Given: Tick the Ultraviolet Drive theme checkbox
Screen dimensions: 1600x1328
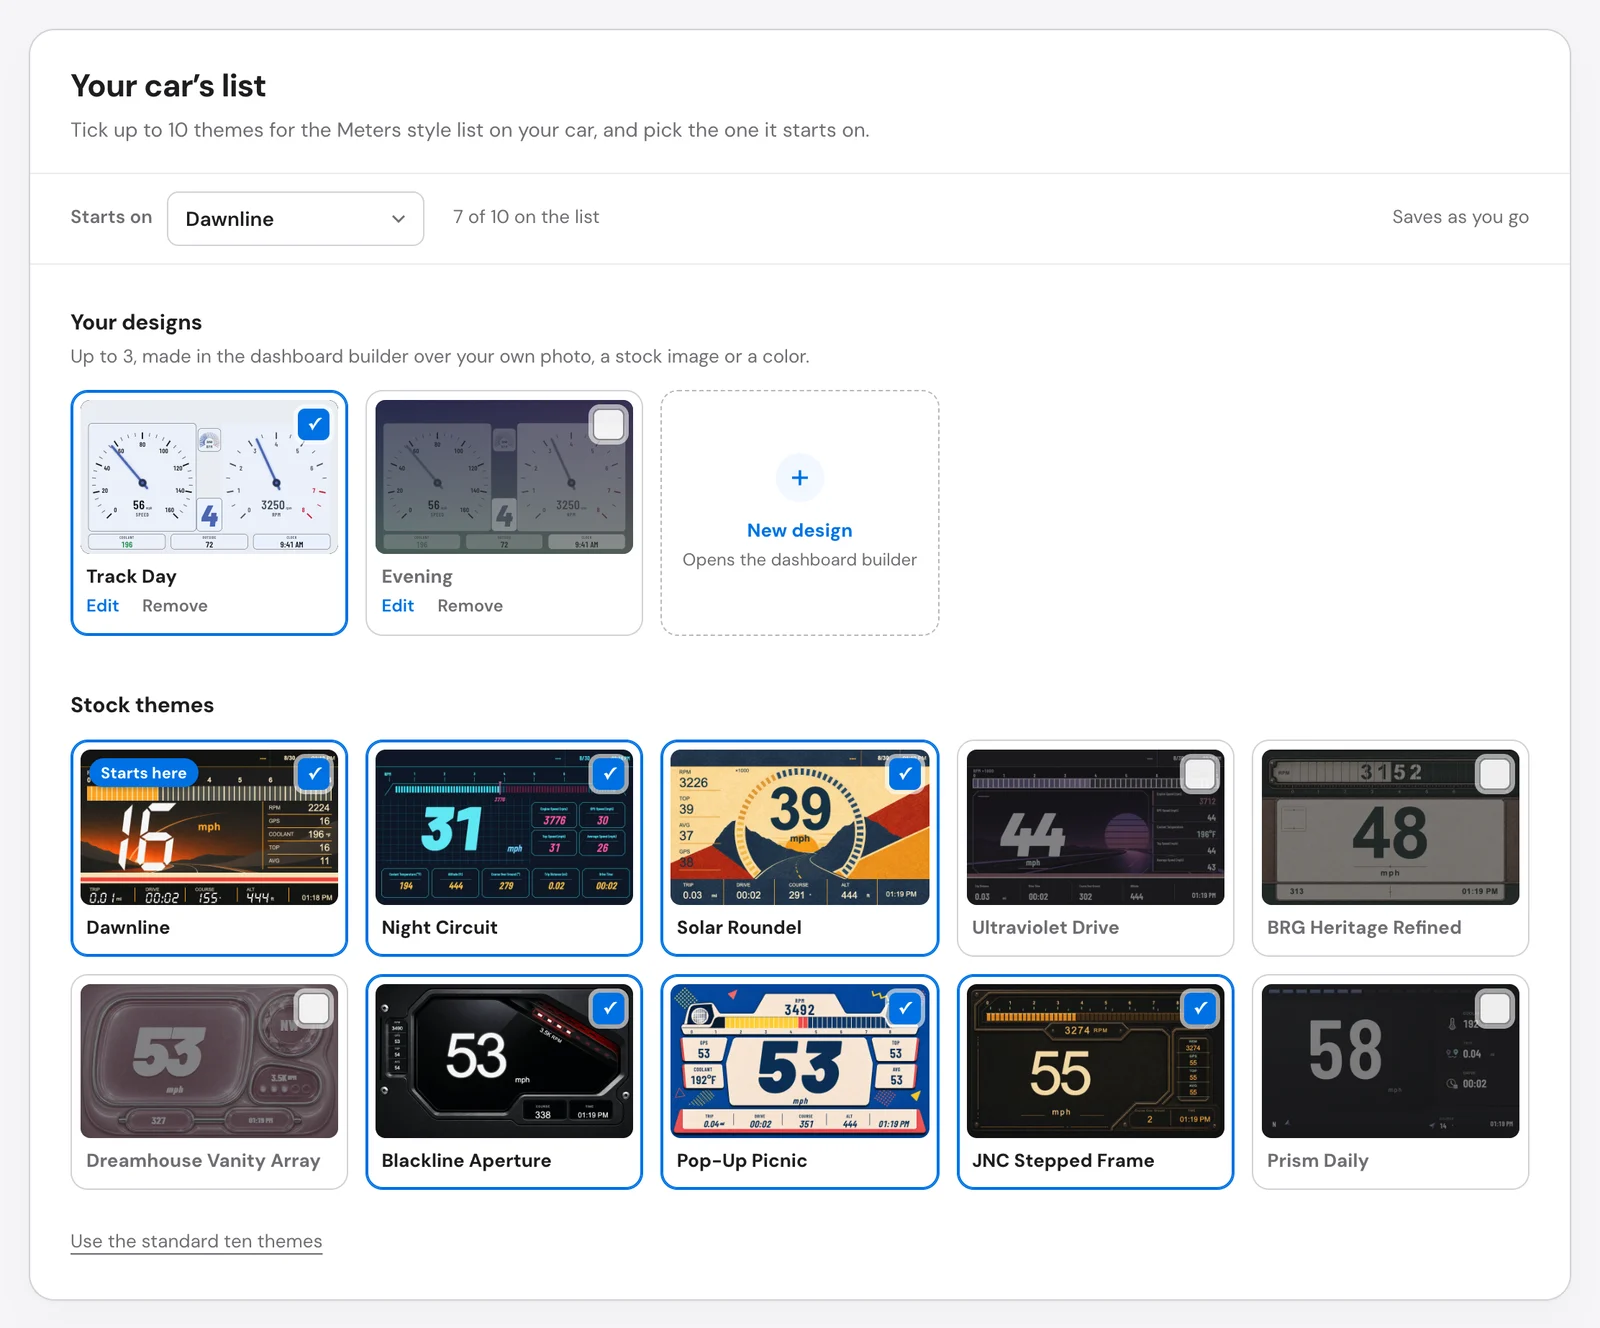Looking at the screenshot, I should point(1200,773).
